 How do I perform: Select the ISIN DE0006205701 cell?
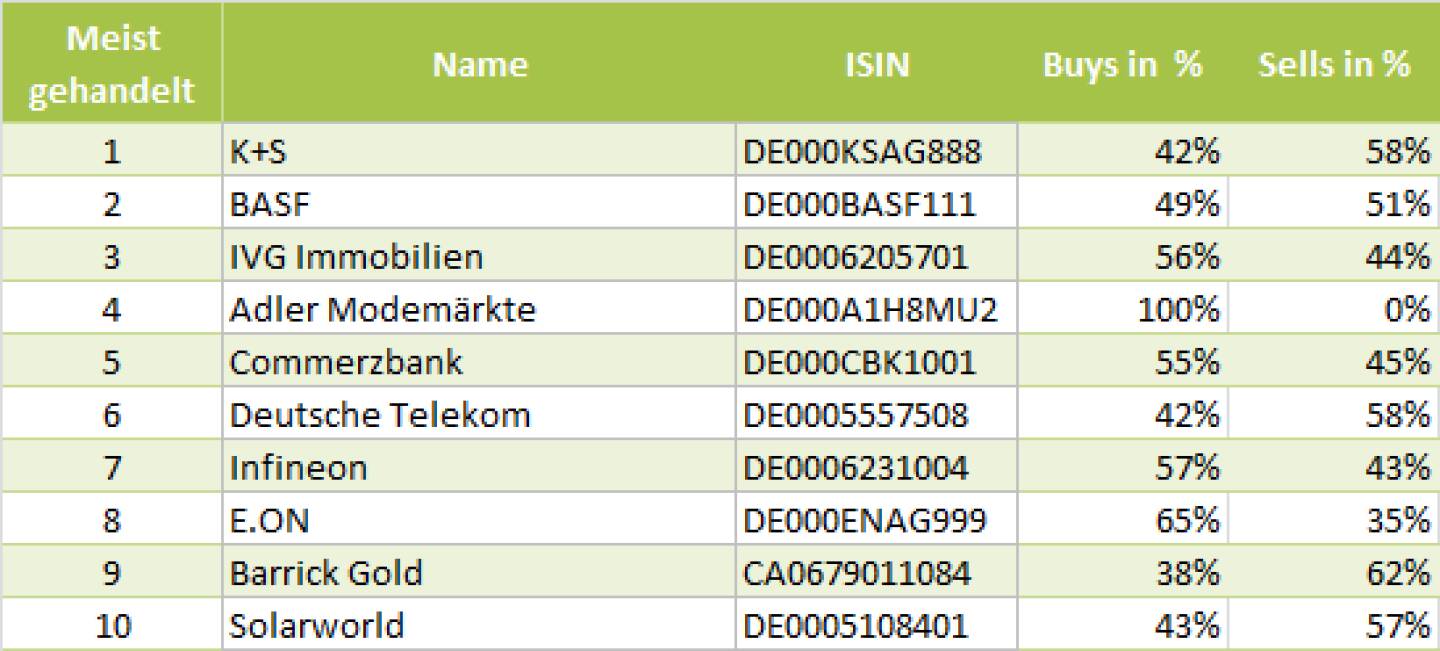point(856,257)
